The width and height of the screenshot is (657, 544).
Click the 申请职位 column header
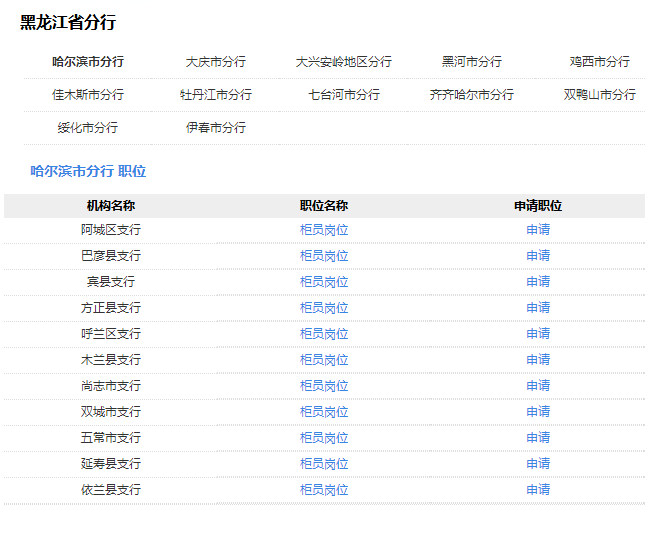coord(538,206)
